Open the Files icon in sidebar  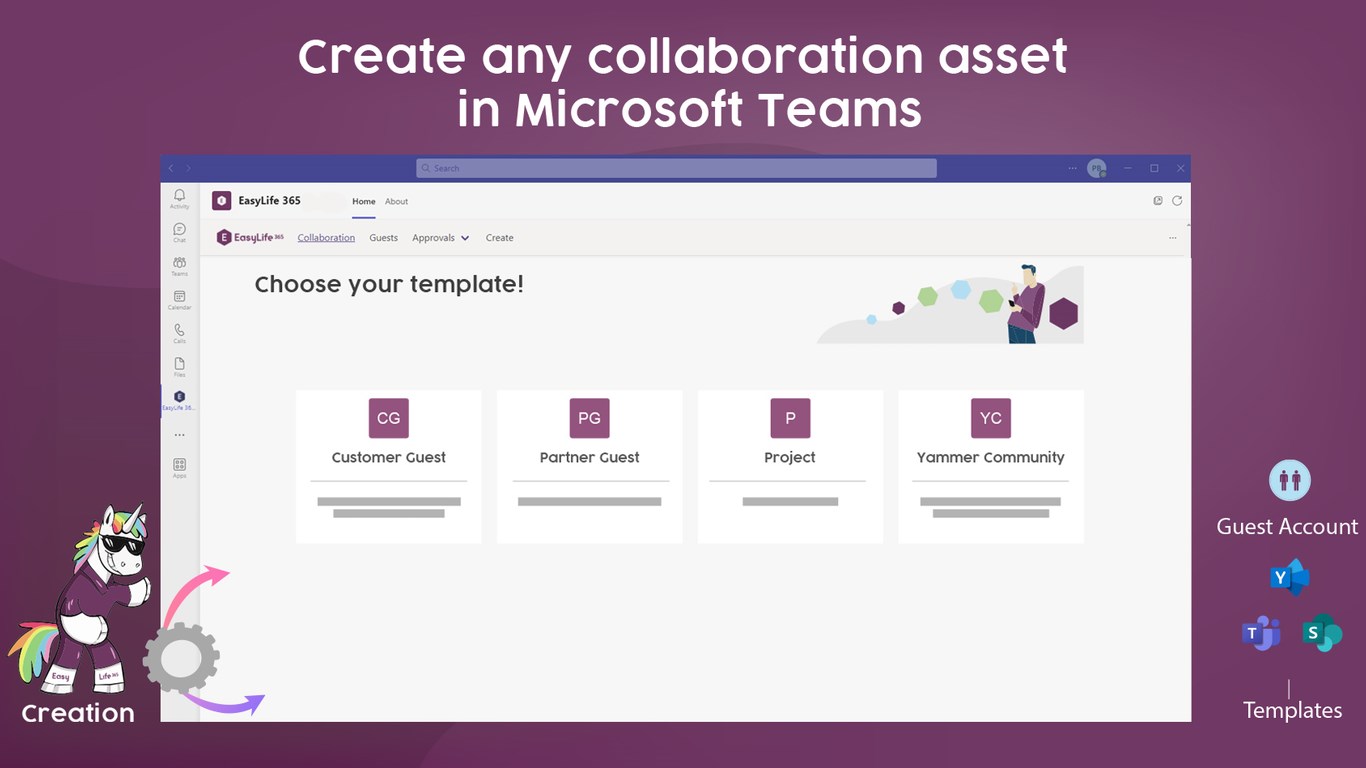click(x=179, y=367)
